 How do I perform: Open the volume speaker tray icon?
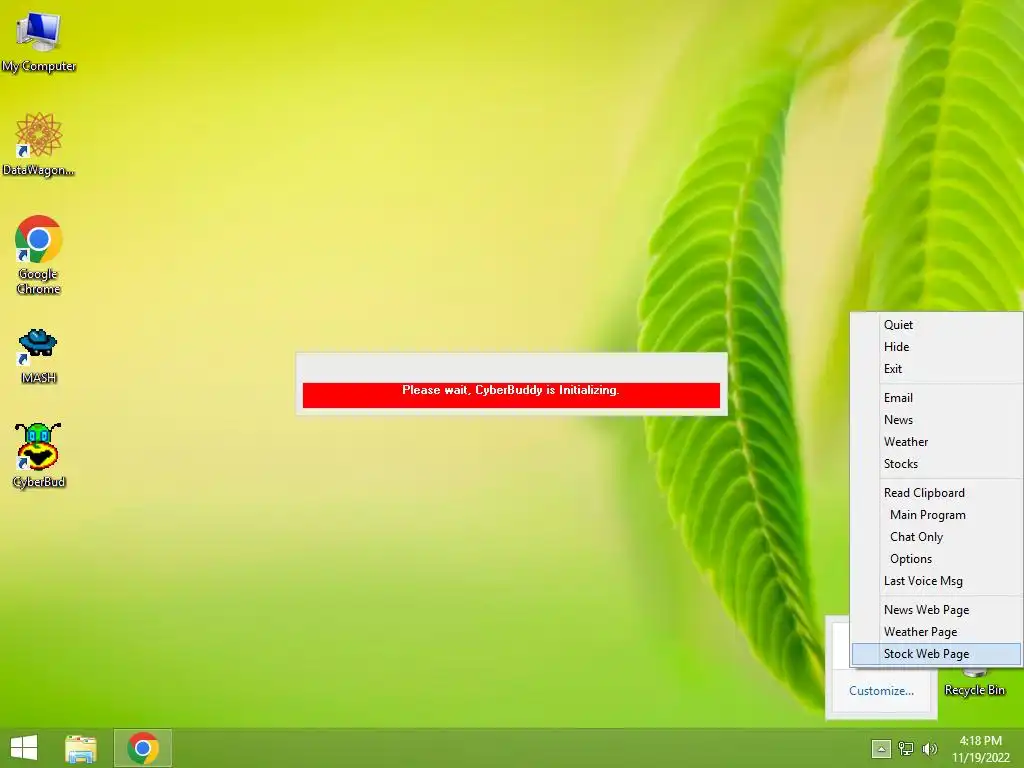(929, 749)
